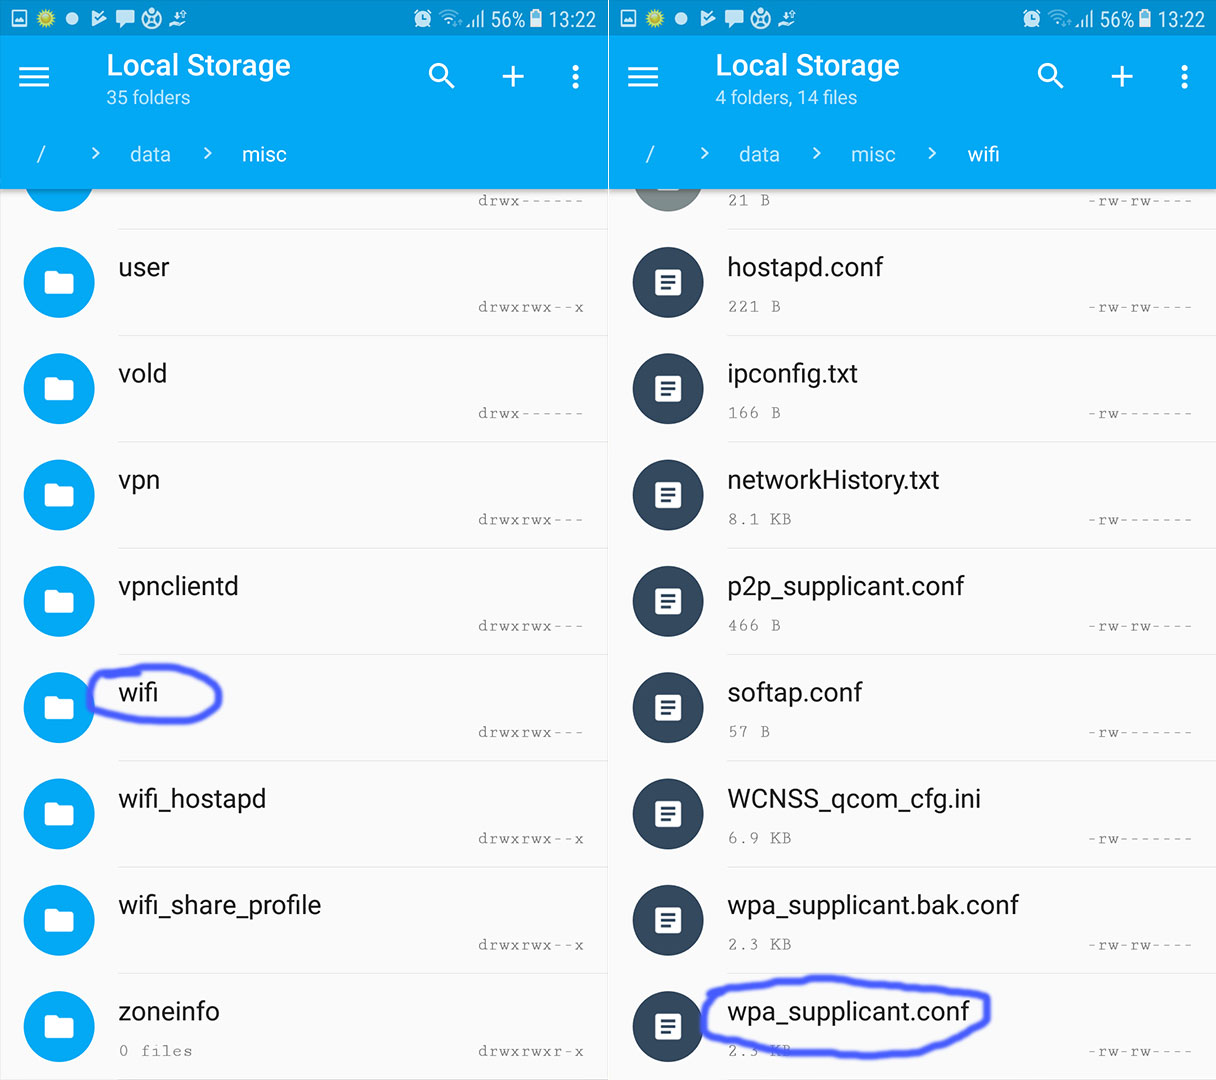Open overflow menu in right wifi screen

tap(1184, 77)
